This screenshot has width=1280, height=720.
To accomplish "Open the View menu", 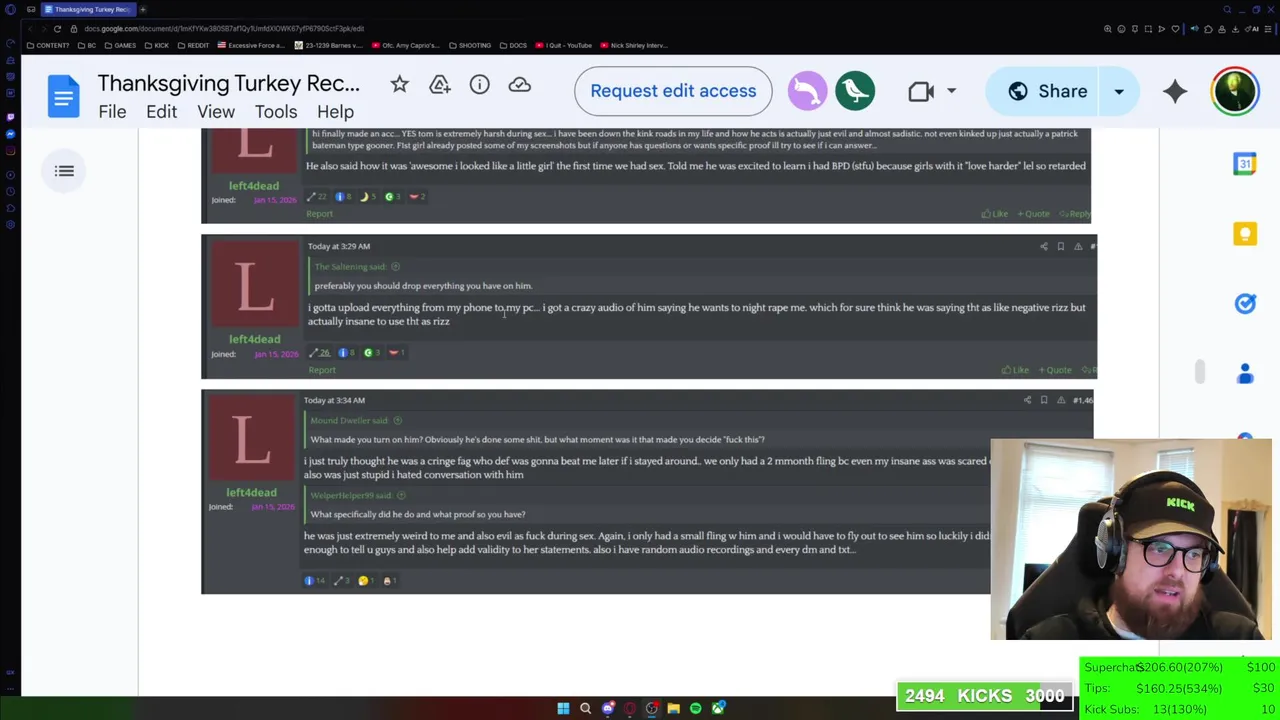I will pos(216,112).
